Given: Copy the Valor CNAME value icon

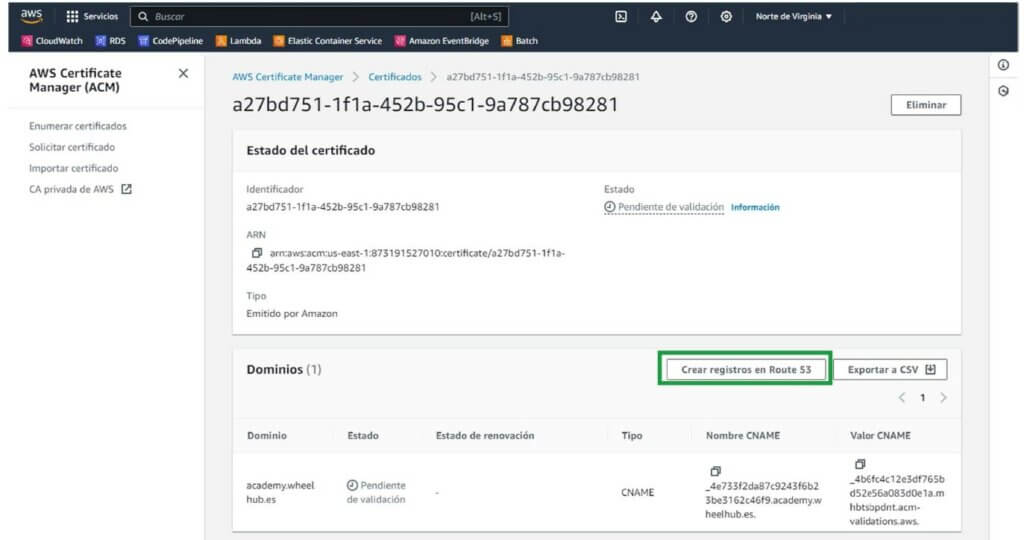Looking at the screenshot, I should [x=860, y=464].
